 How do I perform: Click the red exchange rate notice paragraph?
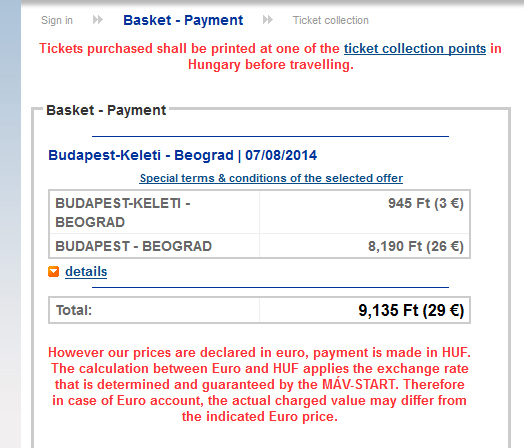click(x=259, y=385)
